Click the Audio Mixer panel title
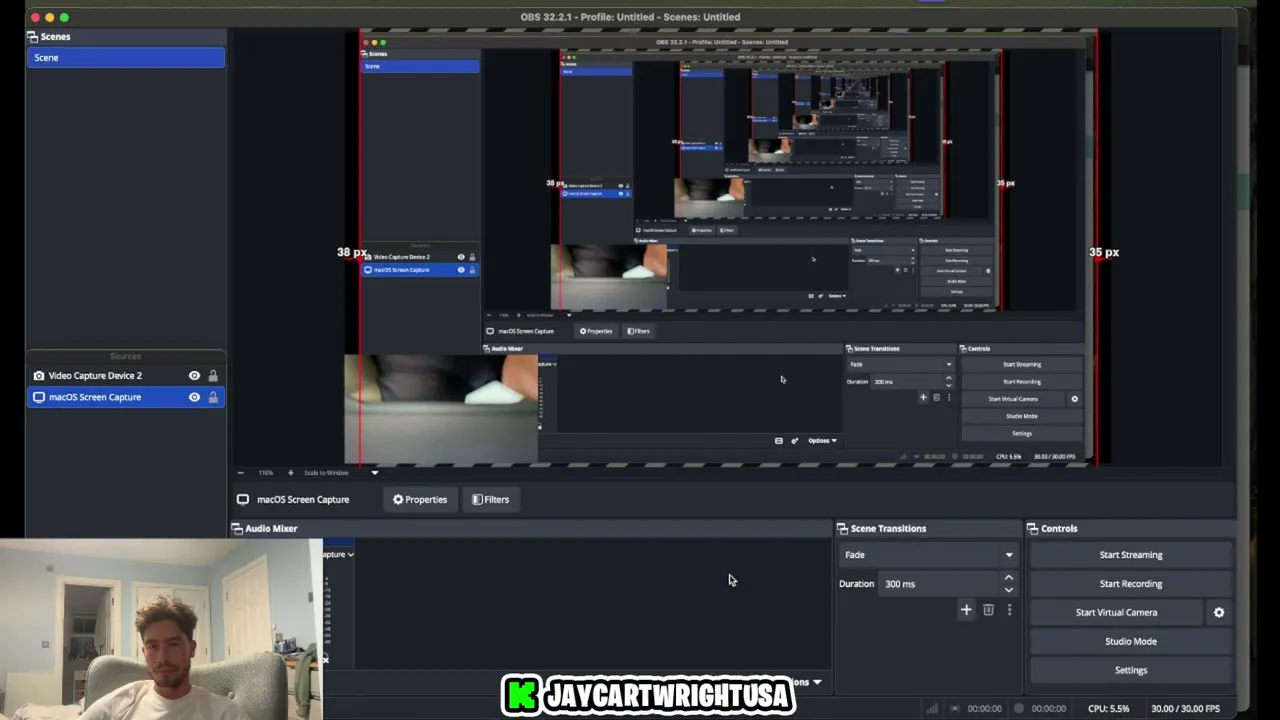This screenshot has height=720, width=1280. [271, 529]
